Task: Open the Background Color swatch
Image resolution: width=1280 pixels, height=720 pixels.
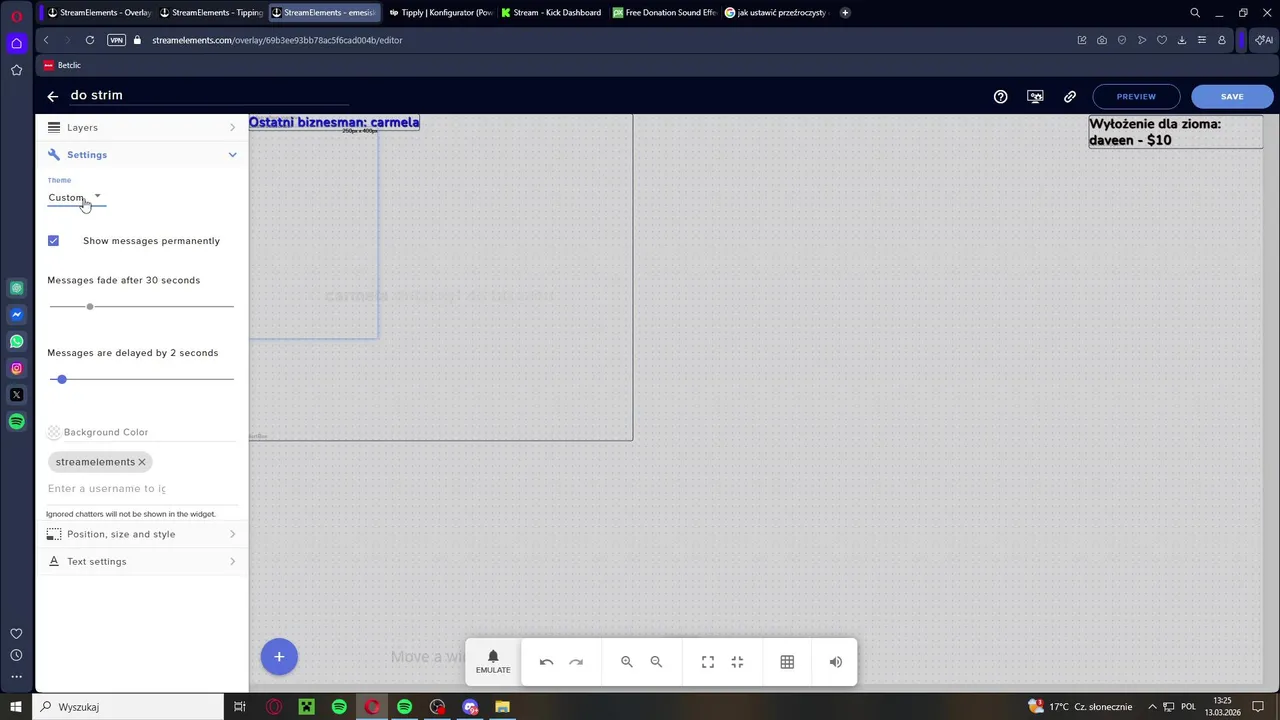Action: (x=54, y=433)
